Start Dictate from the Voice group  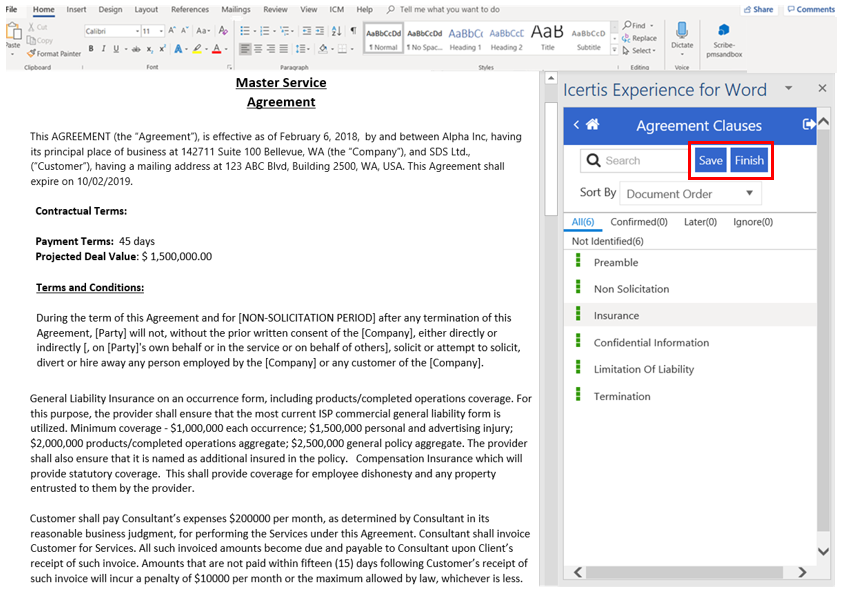(x=682, y=35)
